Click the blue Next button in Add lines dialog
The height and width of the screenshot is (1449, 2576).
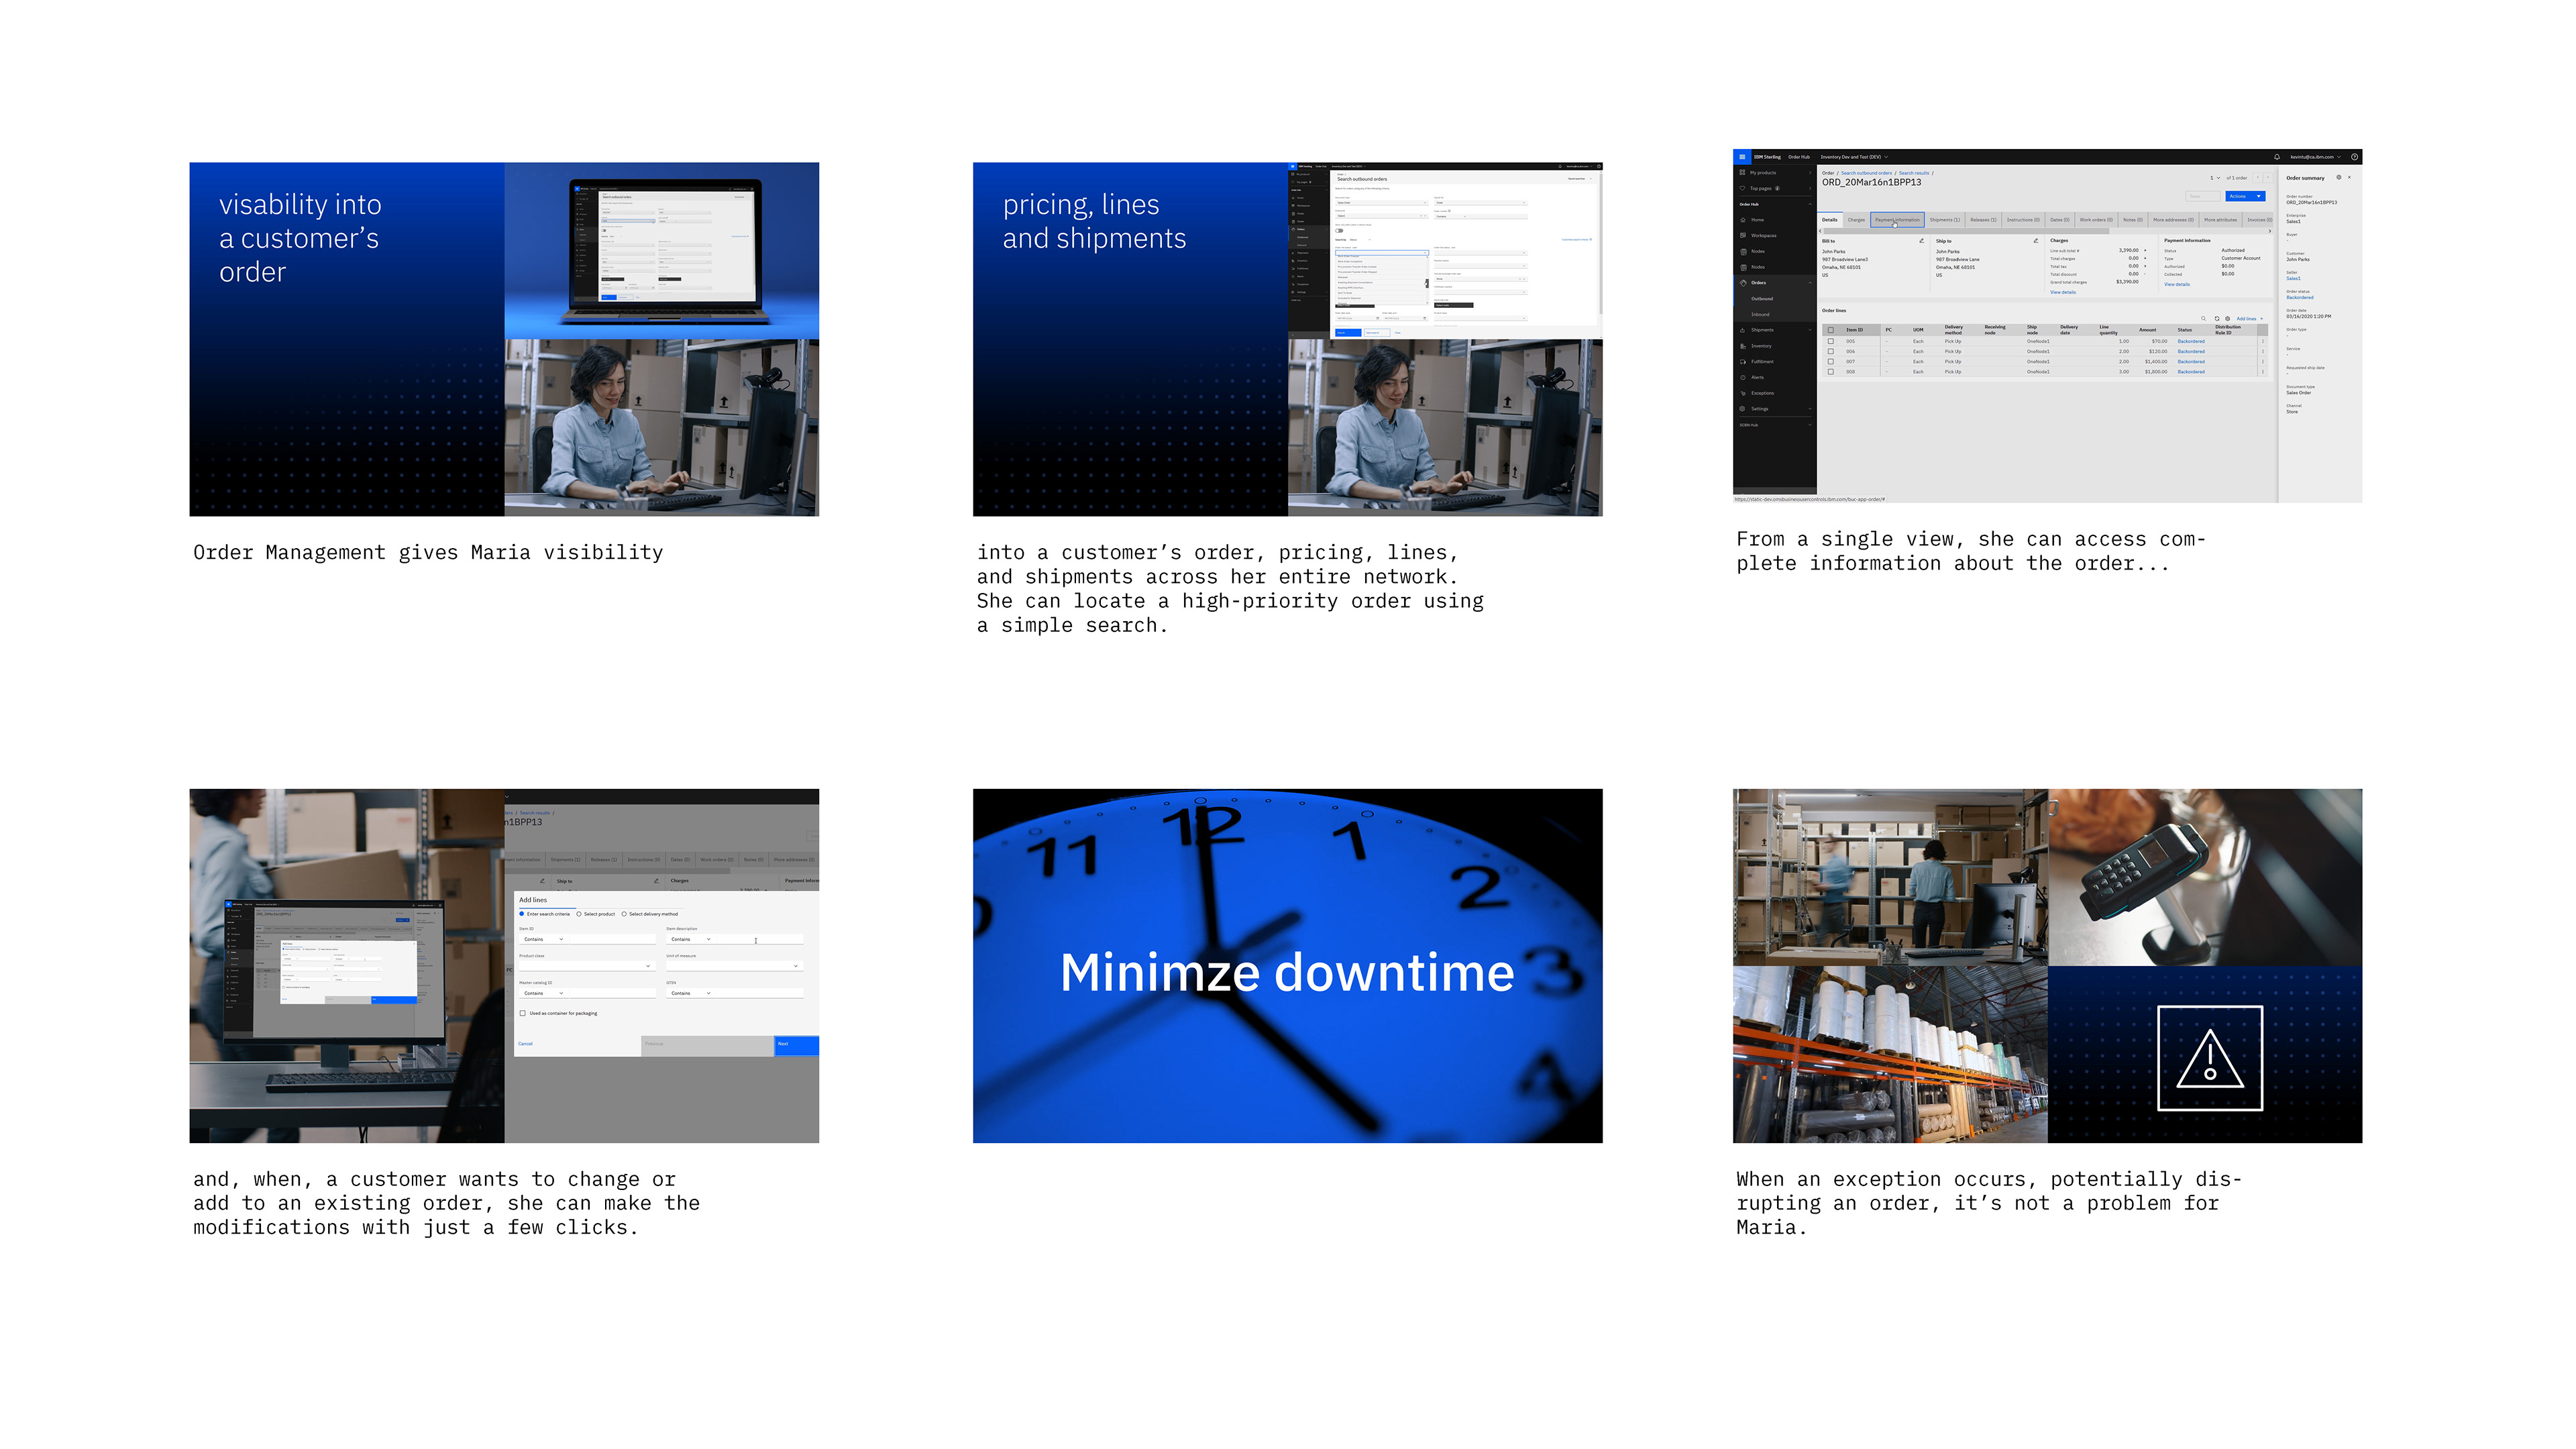[x=796, y=1044]
